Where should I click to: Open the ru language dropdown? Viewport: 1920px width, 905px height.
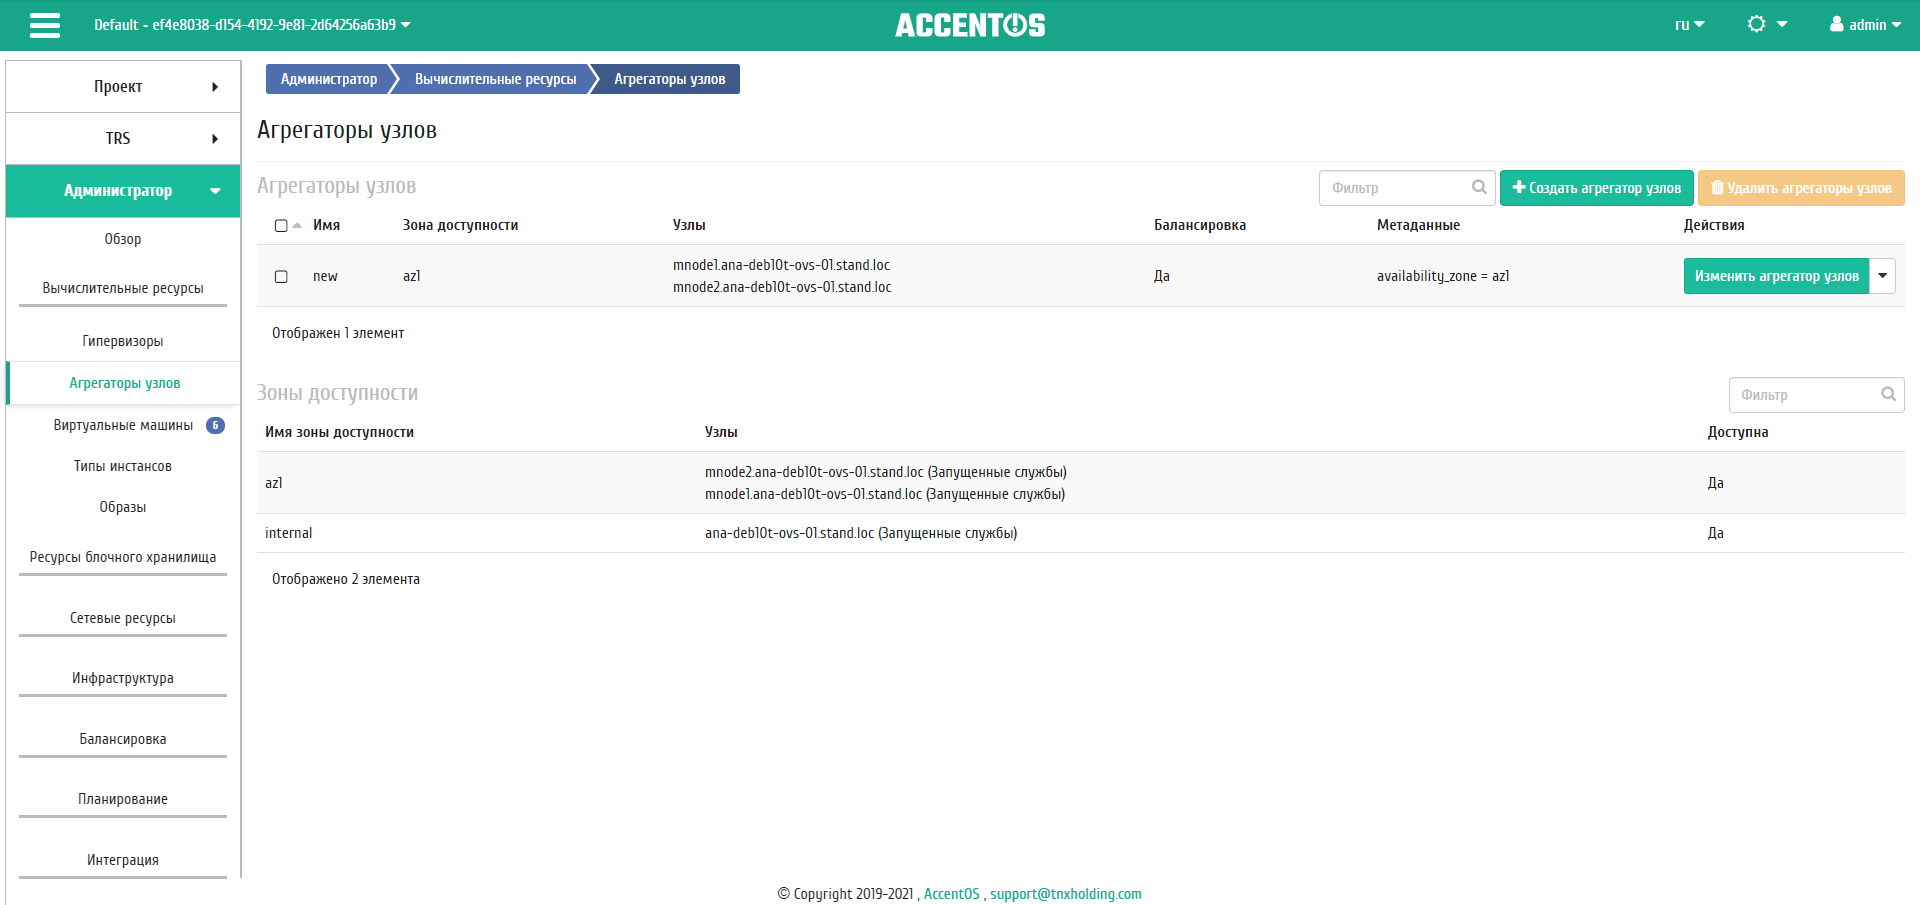[x=1689, y=25]
